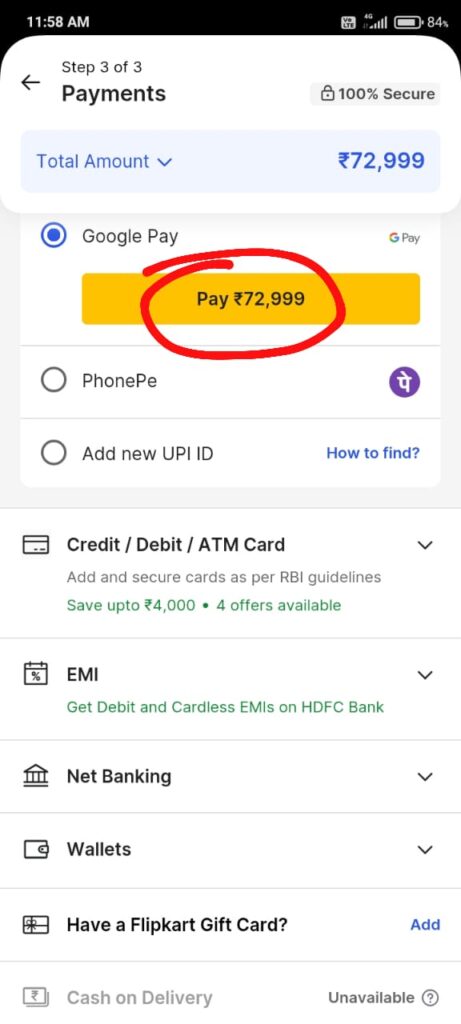Open the Net Banking section

[230, 776]
